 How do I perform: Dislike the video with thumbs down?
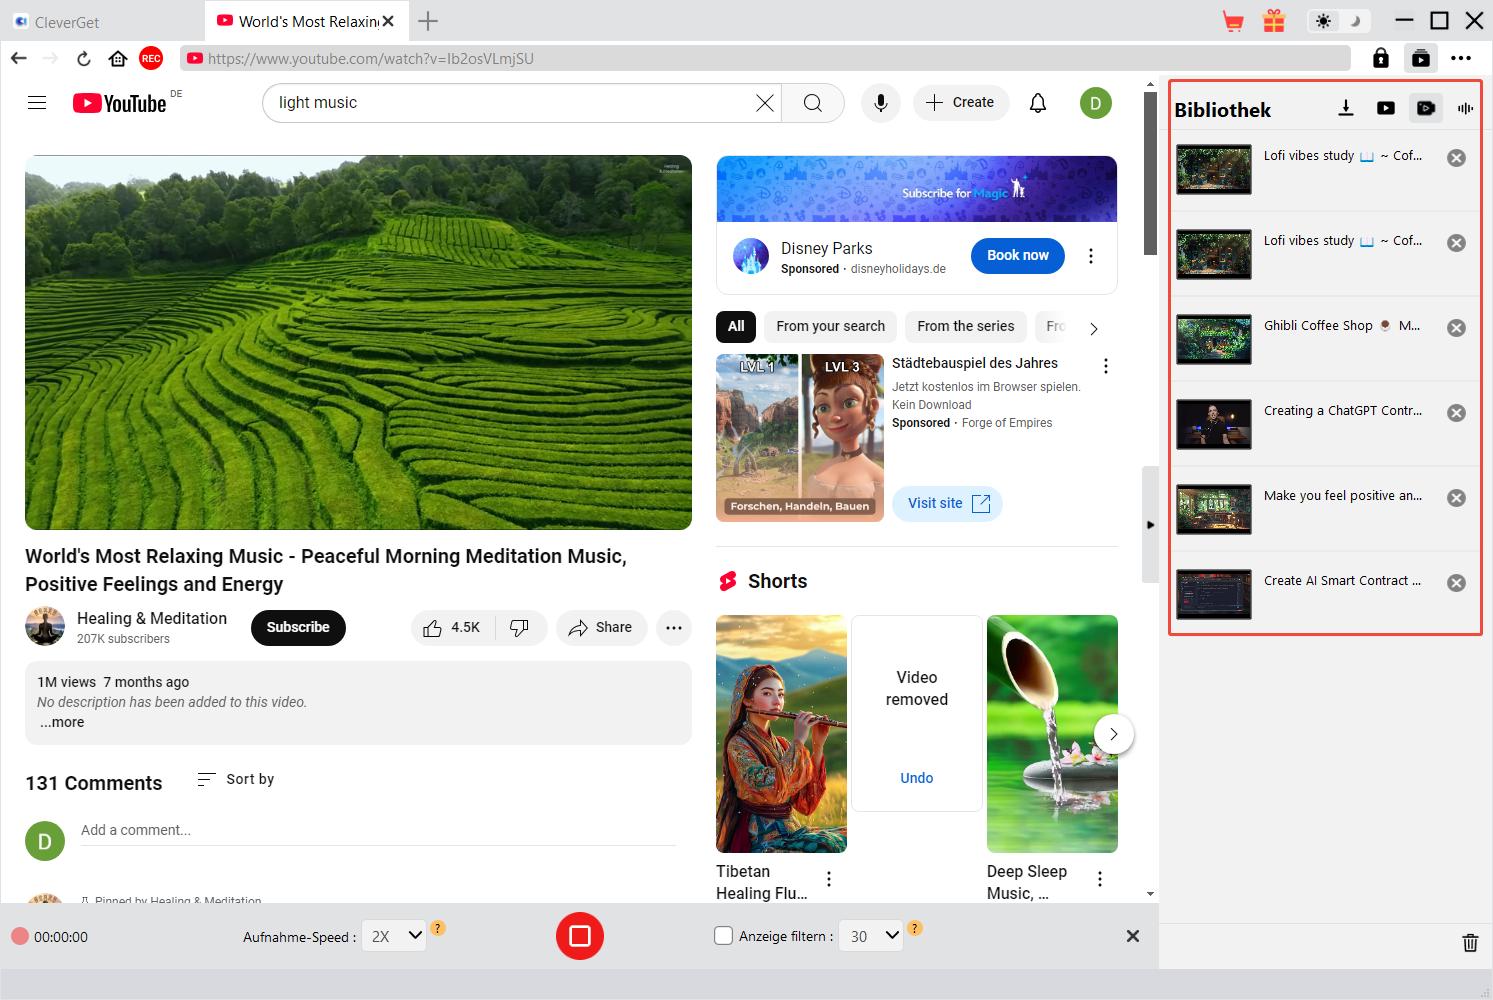coord(519,627)
